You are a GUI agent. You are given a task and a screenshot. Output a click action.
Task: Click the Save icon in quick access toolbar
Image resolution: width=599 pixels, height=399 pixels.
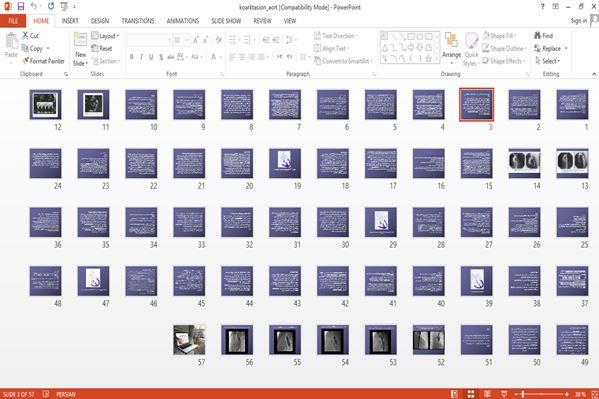21,6
